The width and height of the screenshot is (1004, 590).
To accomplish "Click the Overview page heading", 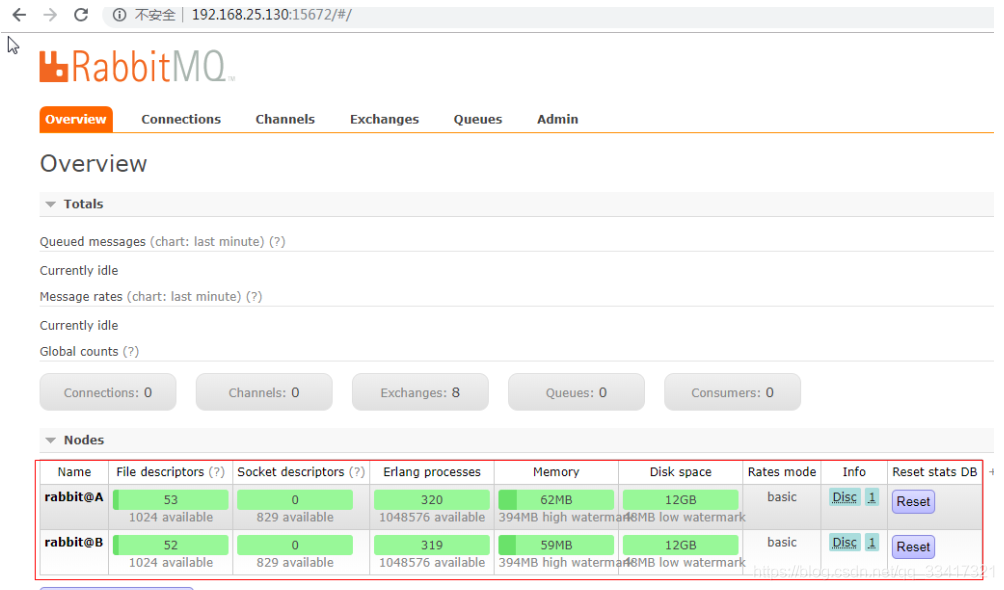I will [93, 164].
